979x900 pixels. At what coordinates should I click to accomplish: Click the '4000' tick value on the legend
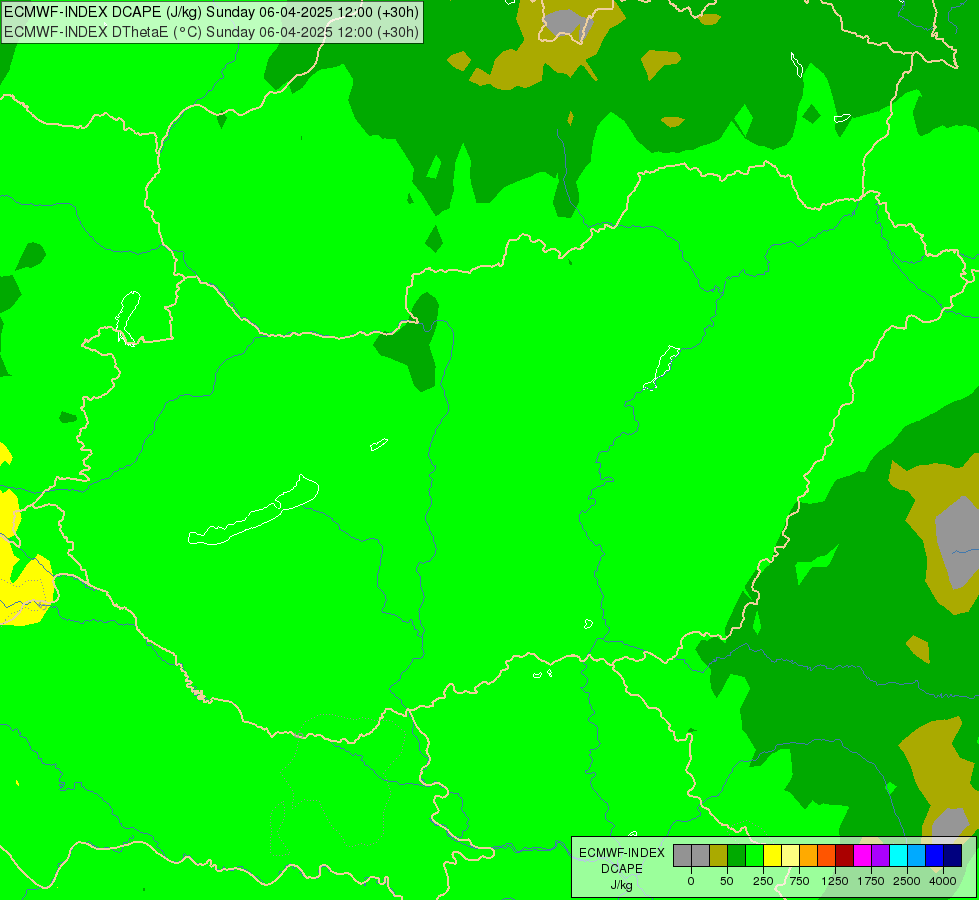click(943, 881)
